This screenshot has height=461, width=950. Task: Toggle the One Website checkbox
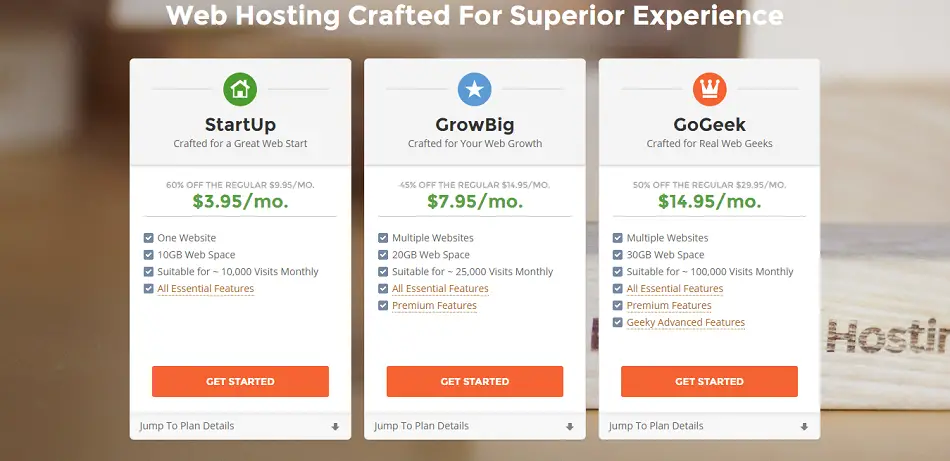148,238
